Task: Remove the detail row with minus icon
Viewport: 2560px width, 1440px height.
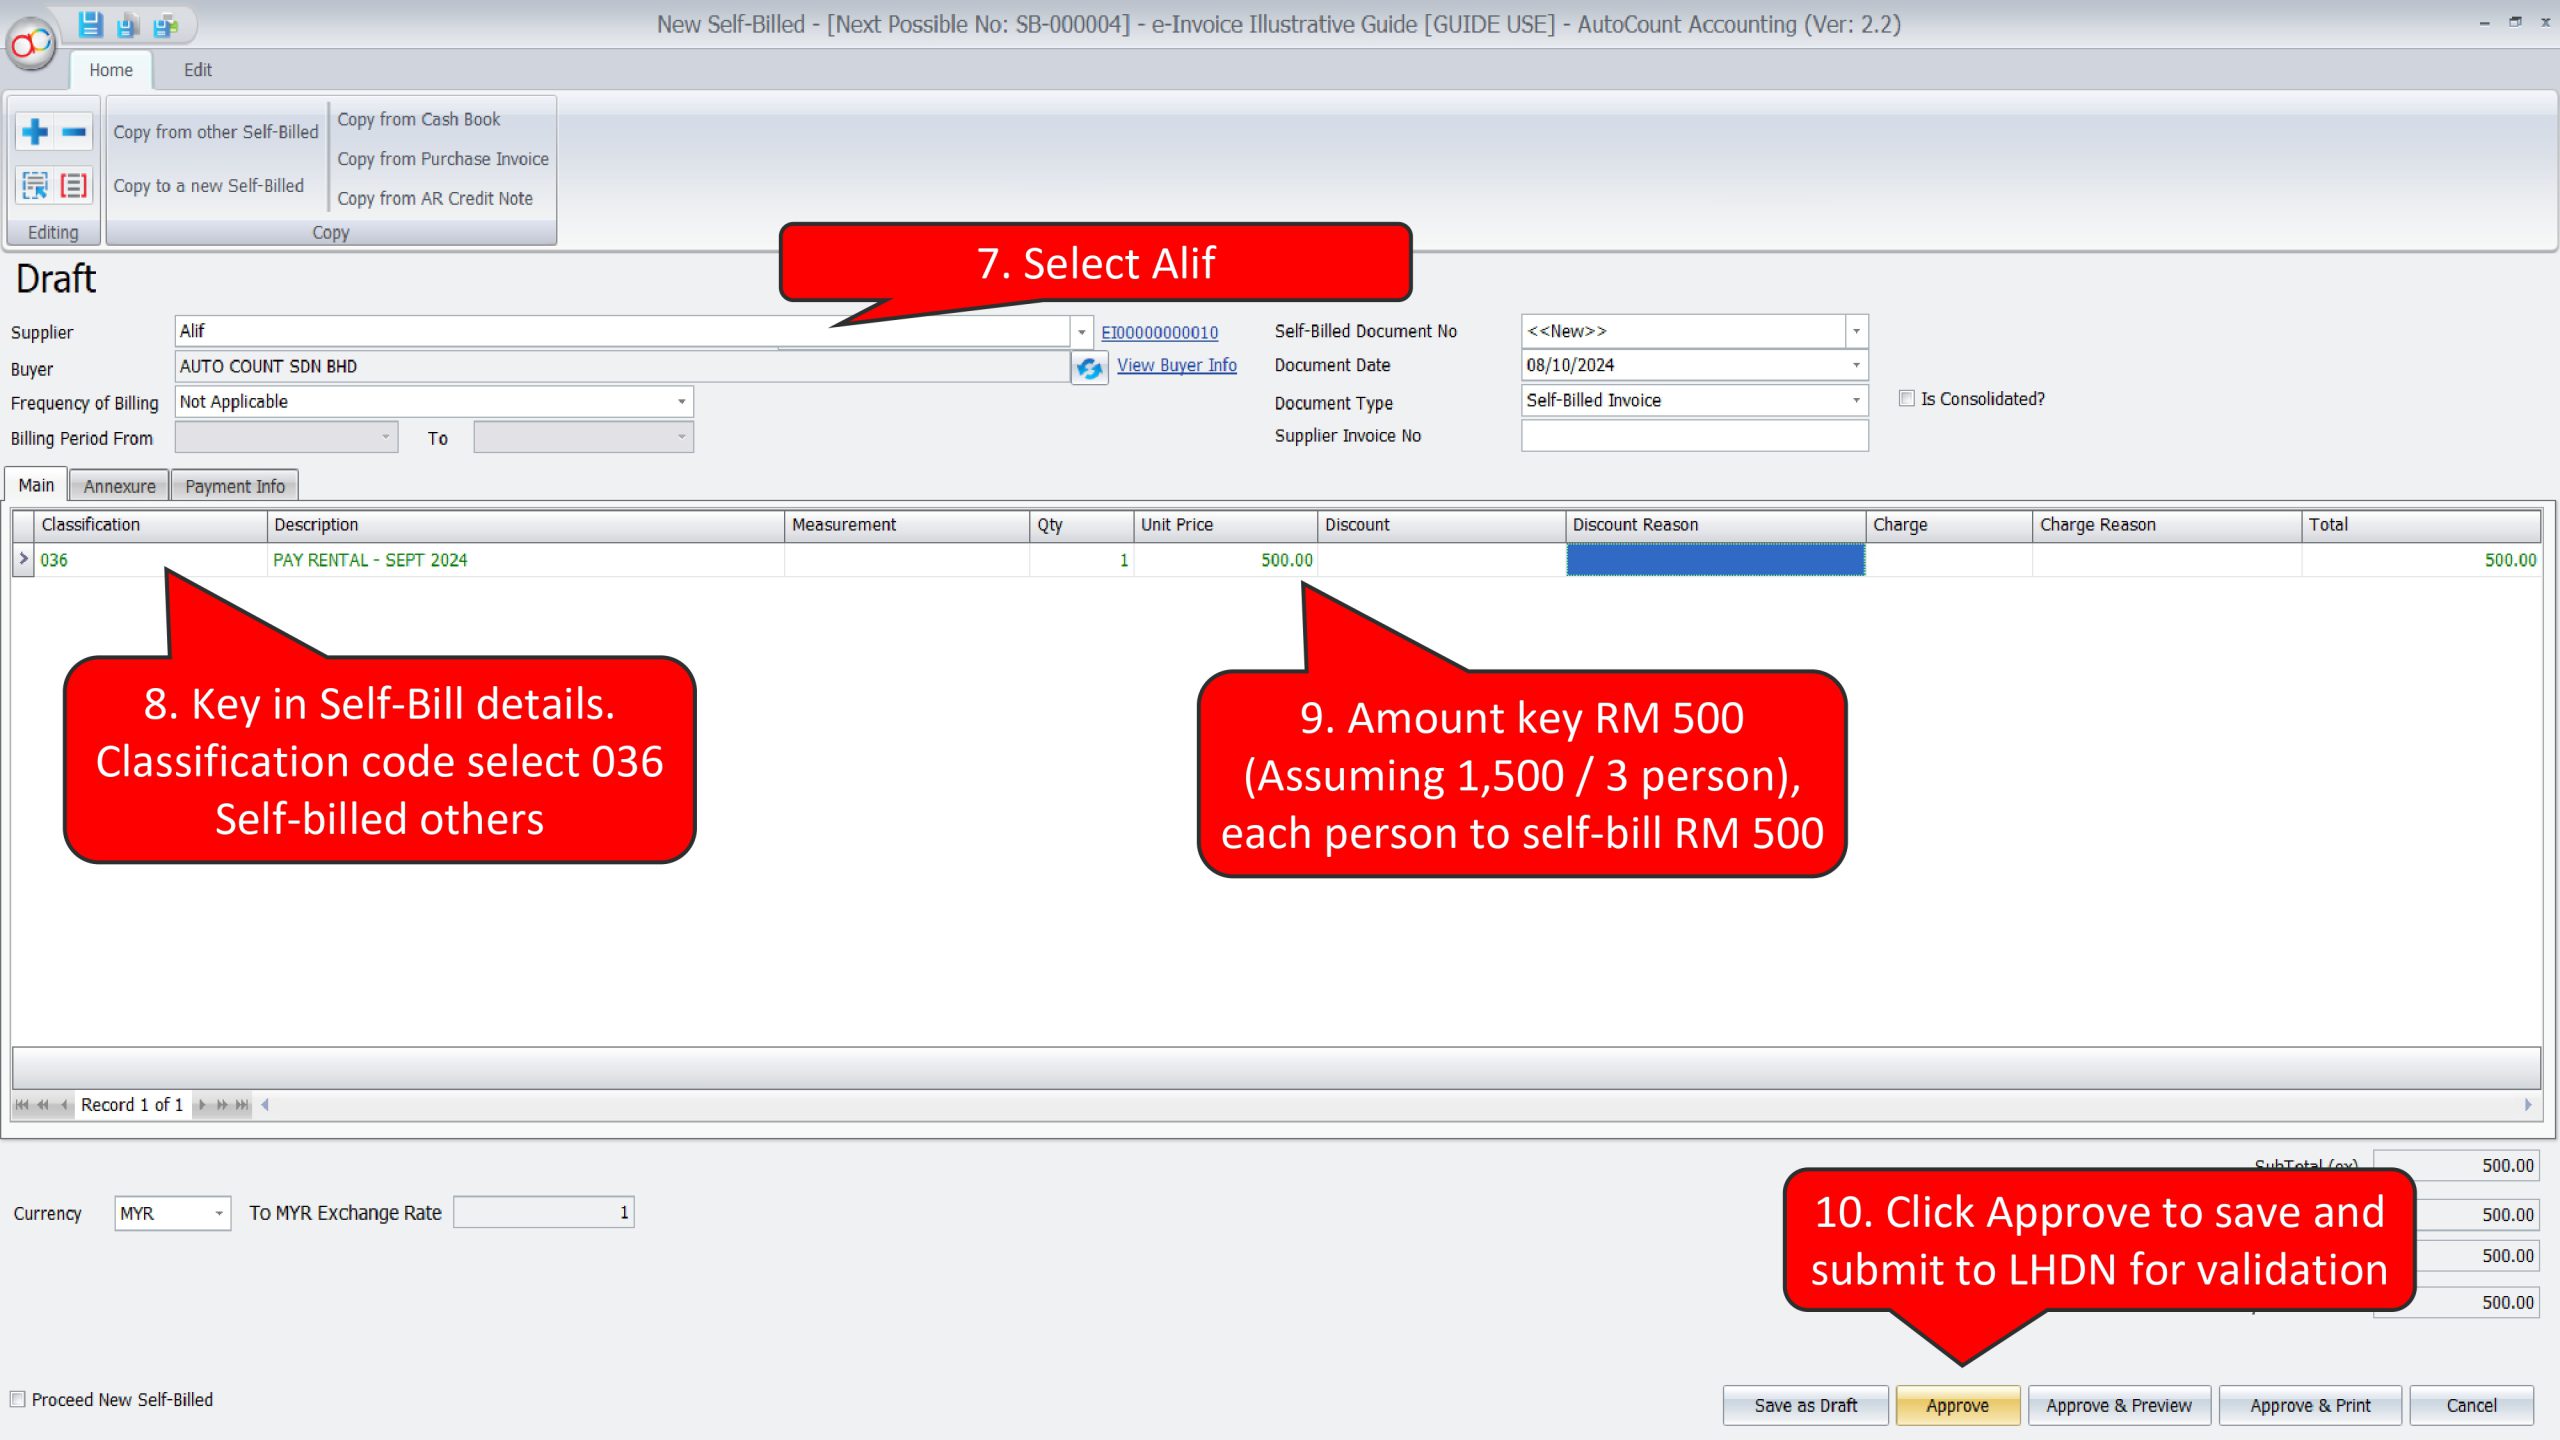Action: [x=74, y=131]
